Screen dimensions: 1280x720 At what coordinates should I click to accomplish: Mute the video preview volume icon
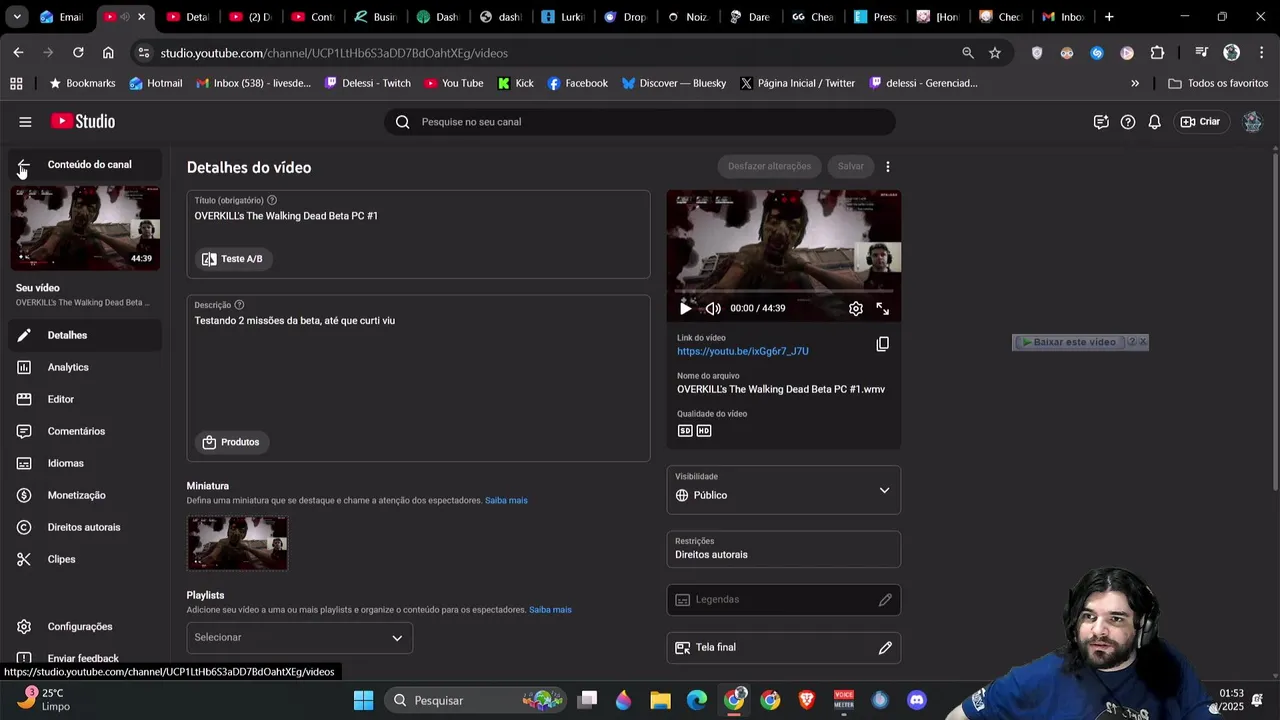(x=713, y=308)
